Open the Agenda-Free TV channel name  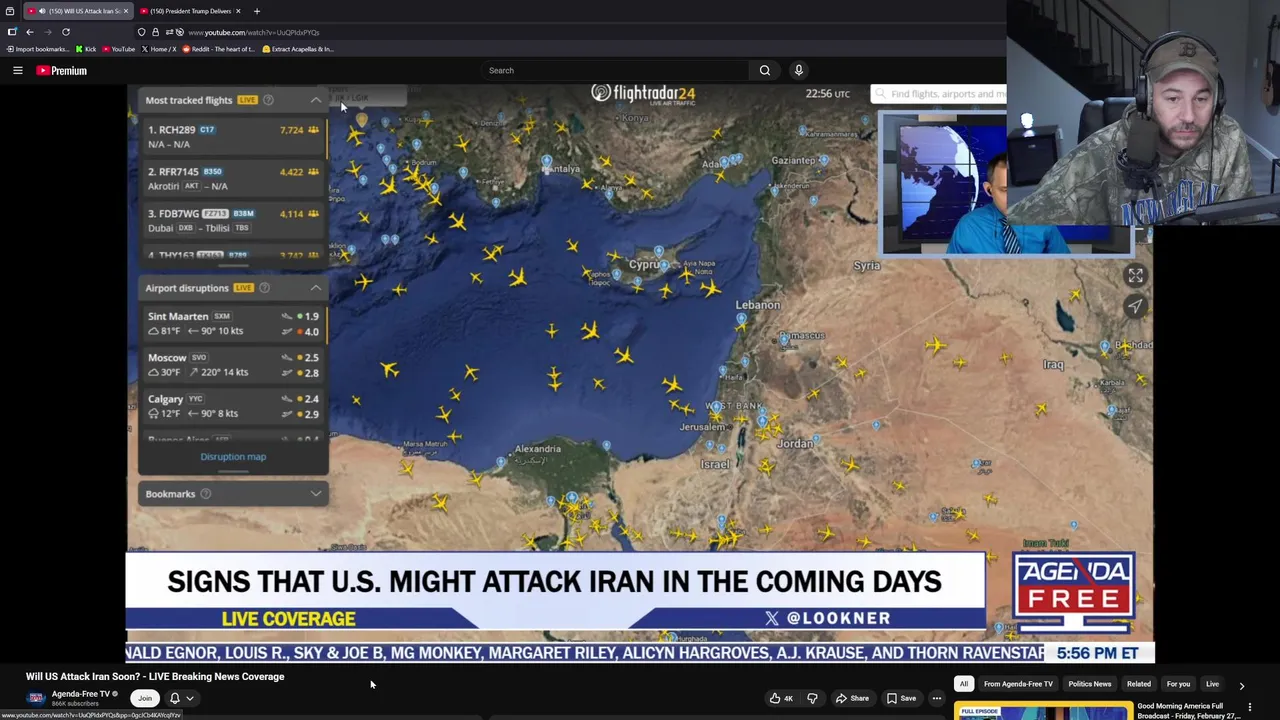(81, 693)
